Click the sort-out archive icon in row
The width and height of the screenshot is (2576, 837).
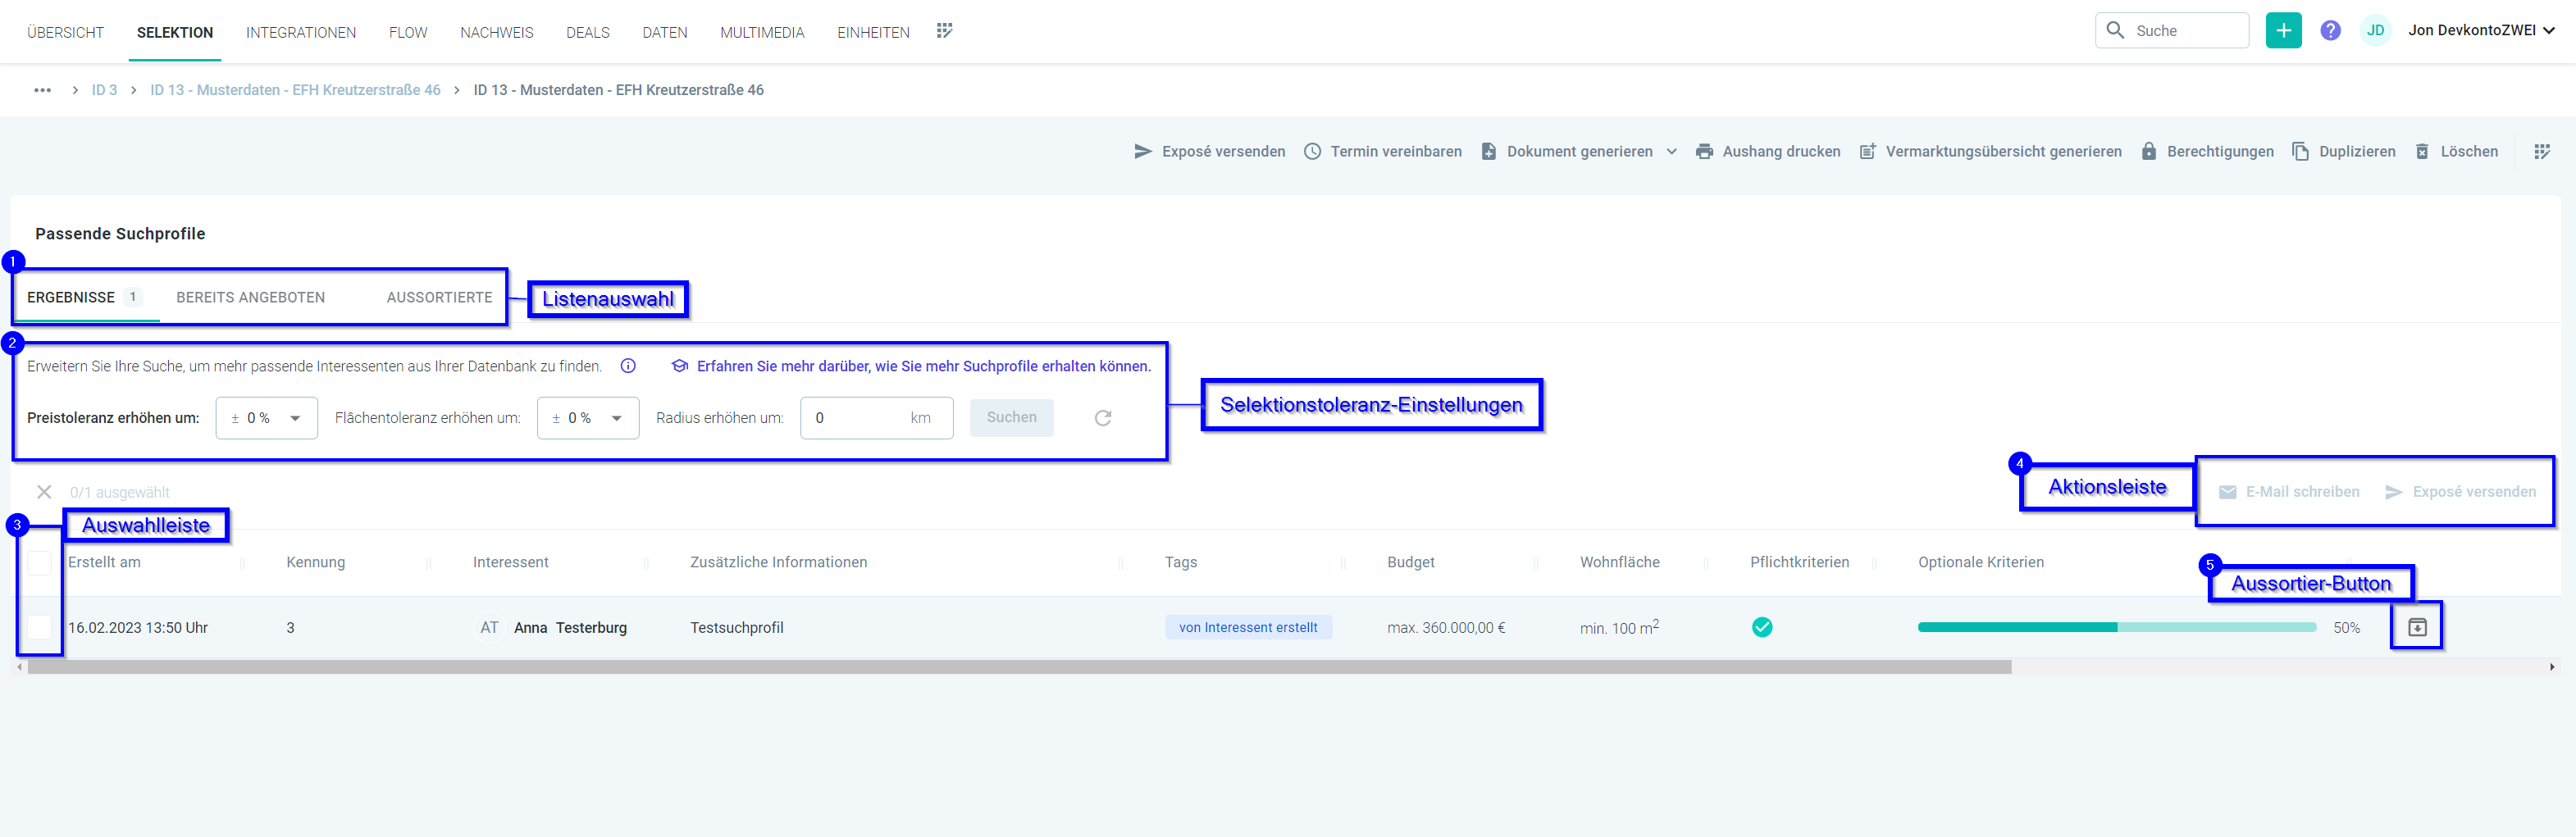(x=2416, y=627)
